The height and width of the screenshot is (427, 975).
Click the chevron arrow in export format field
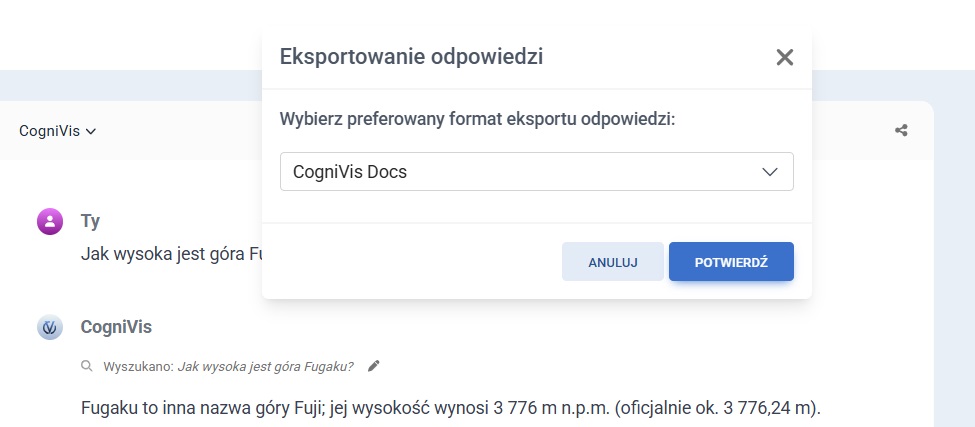click(x=770, y=172)
